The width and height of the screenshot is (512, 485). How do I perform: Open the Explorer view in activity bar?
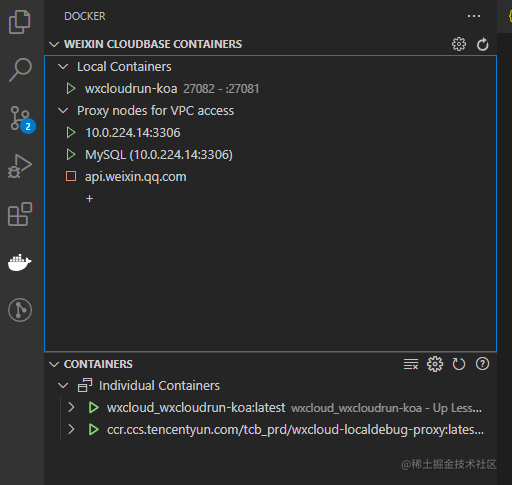click(x=20, y=22)
